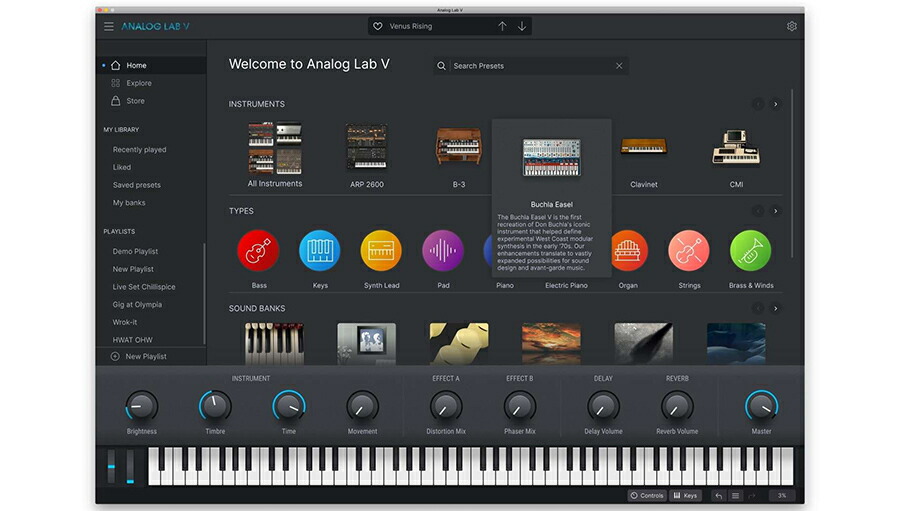Choose the Clavinet instrument
Image resolution: width=900 pixels, height=511 pixels.
(644, 147)
